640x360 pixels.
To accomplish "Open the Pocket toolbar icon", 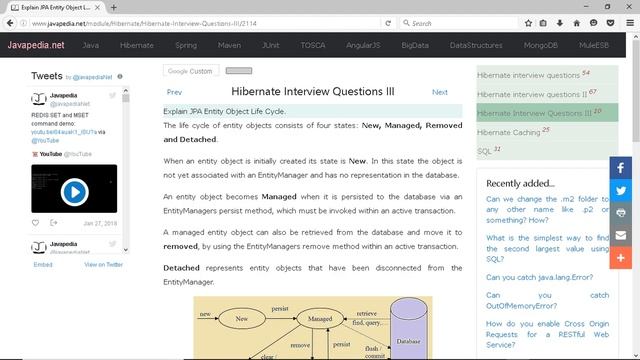I will click(x=611, y=23).
